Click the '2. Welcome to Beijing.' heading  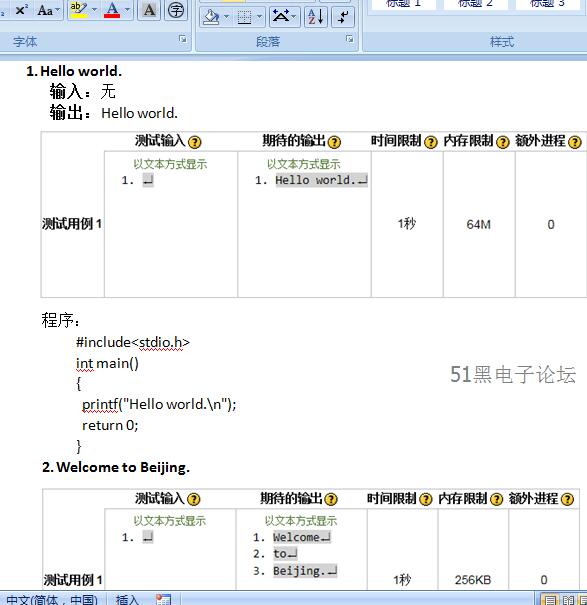(116, 467)
